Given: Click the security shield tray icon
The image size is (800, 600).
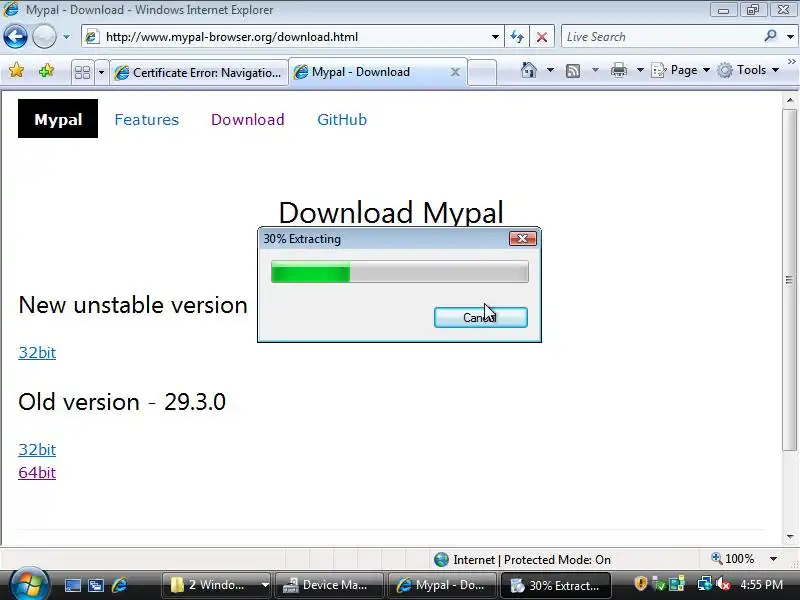Looking at the screenshot, I should tap(640, 583).
